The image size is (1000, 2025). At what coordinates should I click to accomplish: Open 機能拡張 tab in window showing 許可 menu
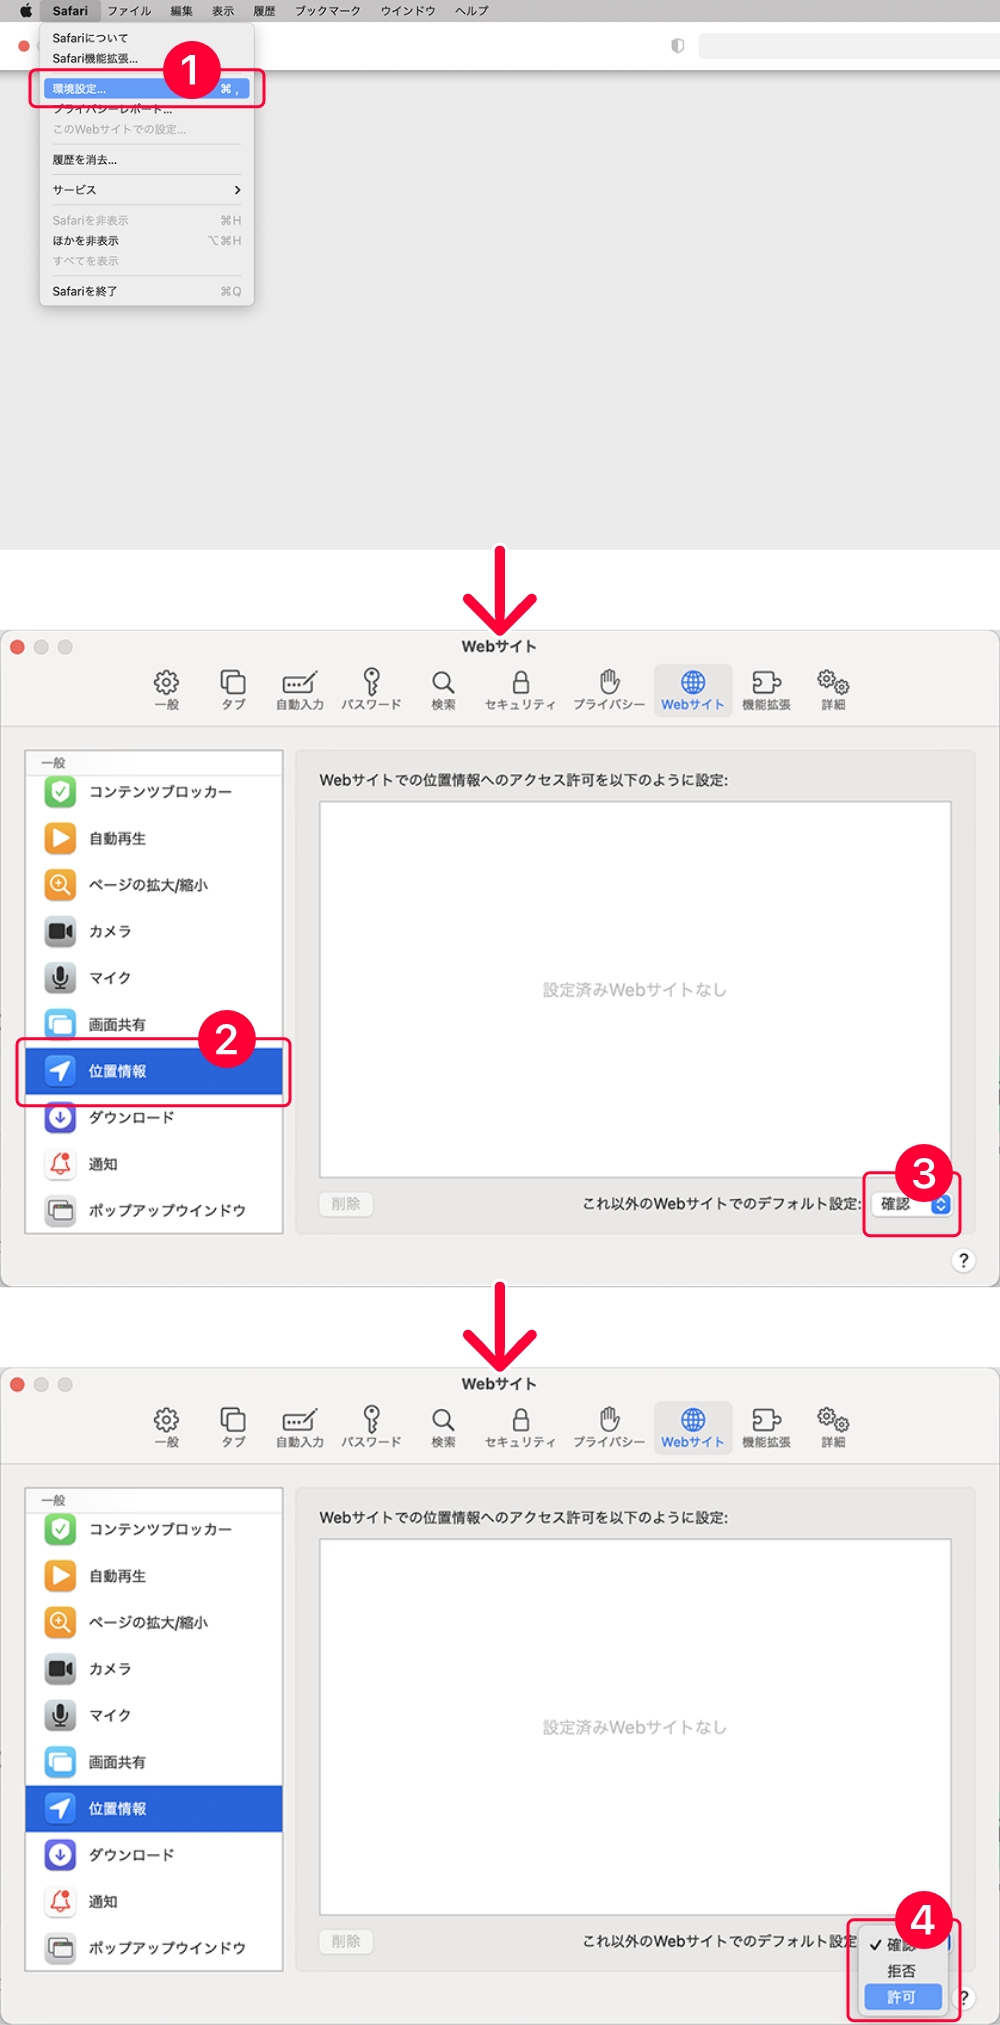[766, 1428]
